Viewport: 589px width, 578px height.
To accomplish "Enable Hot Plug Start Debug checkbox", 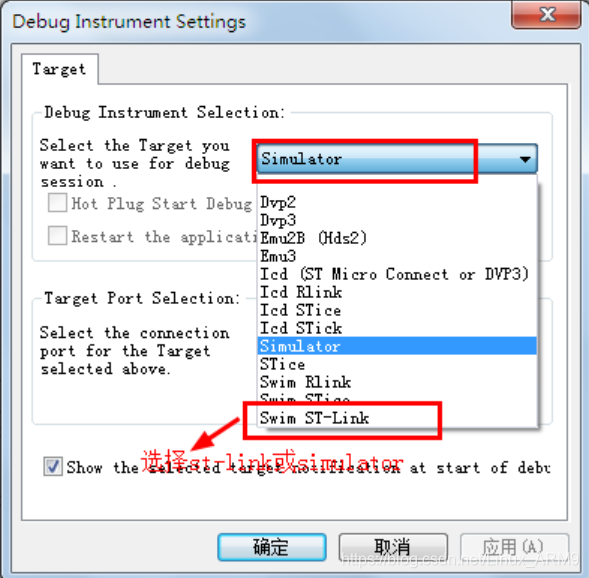I will coord(57,203).
